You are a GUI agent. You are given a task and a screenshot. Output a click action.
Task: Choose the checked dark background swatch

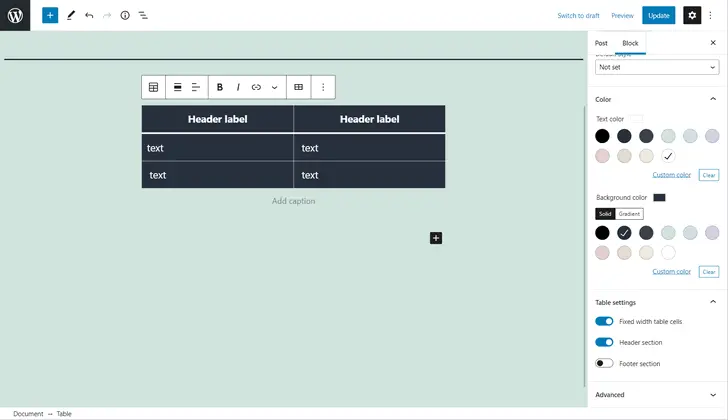tap(624, 233)
